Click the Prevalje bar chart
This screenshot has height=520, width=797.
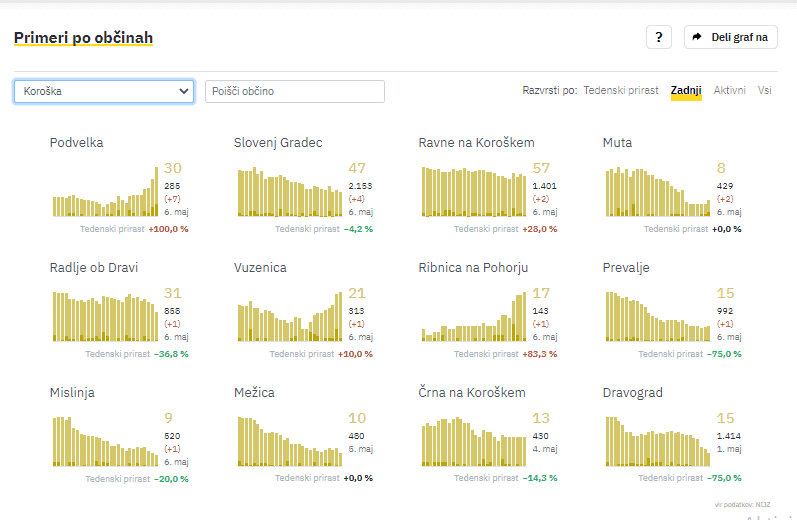[658, 316]
